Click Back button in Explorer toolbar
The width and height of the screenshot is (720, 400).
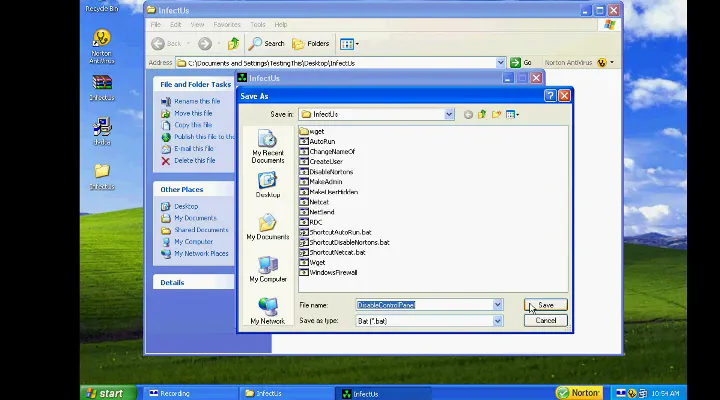(167, 44)
